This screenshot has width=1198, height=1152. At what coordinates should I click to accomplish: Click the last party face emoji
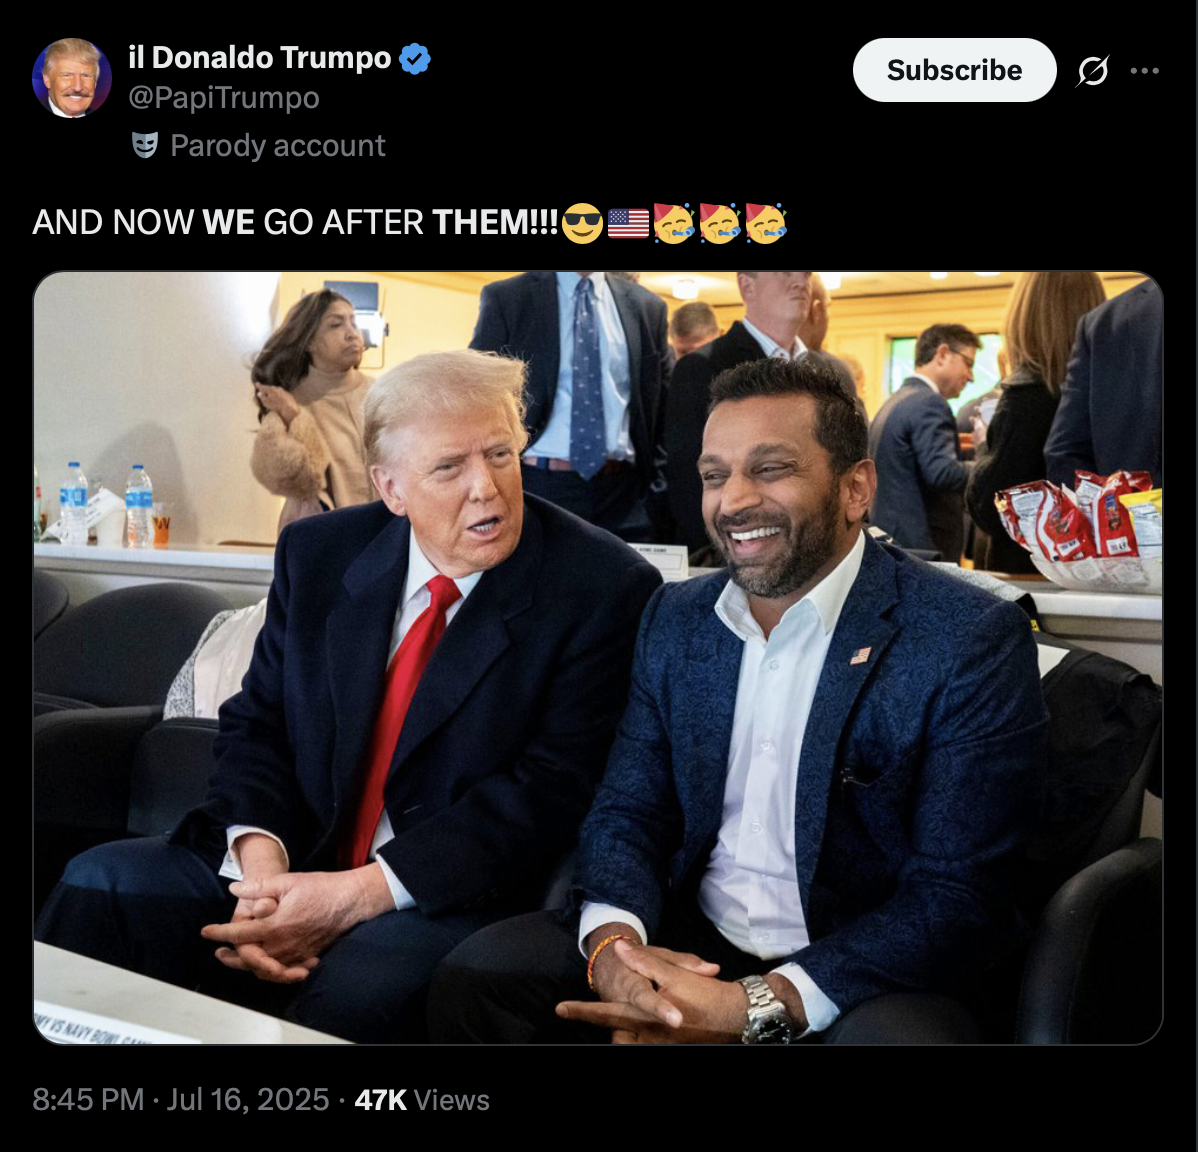click(766, 223)
